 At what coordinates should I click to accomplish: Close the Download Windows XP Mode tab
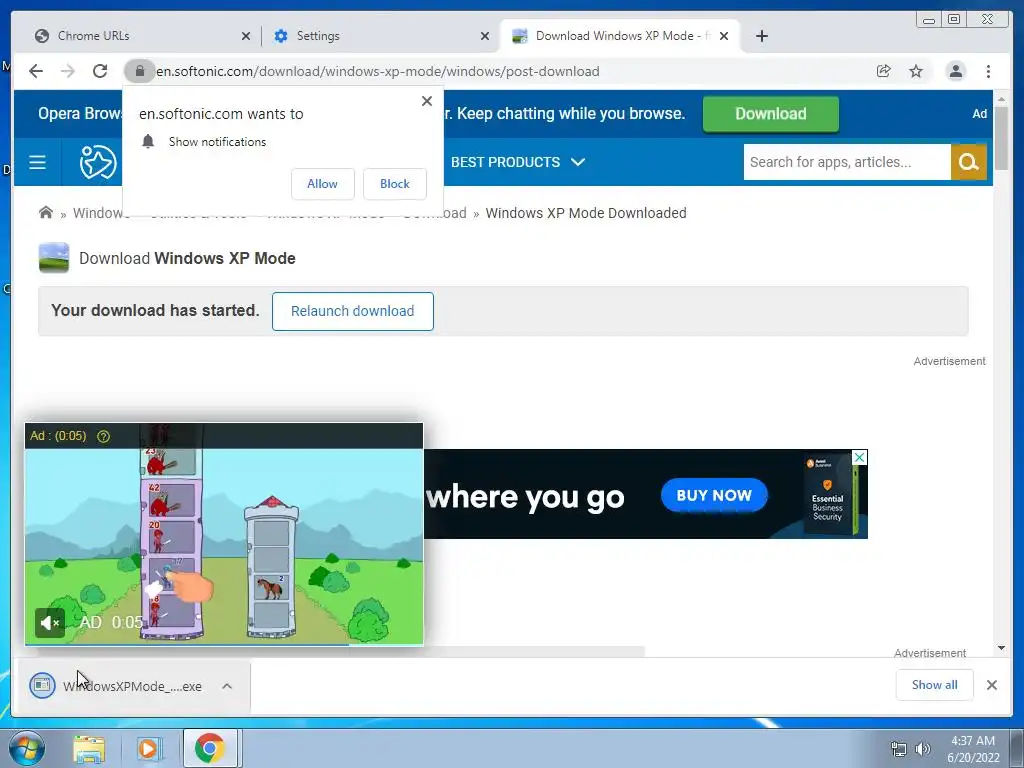(x=724, y=36)
